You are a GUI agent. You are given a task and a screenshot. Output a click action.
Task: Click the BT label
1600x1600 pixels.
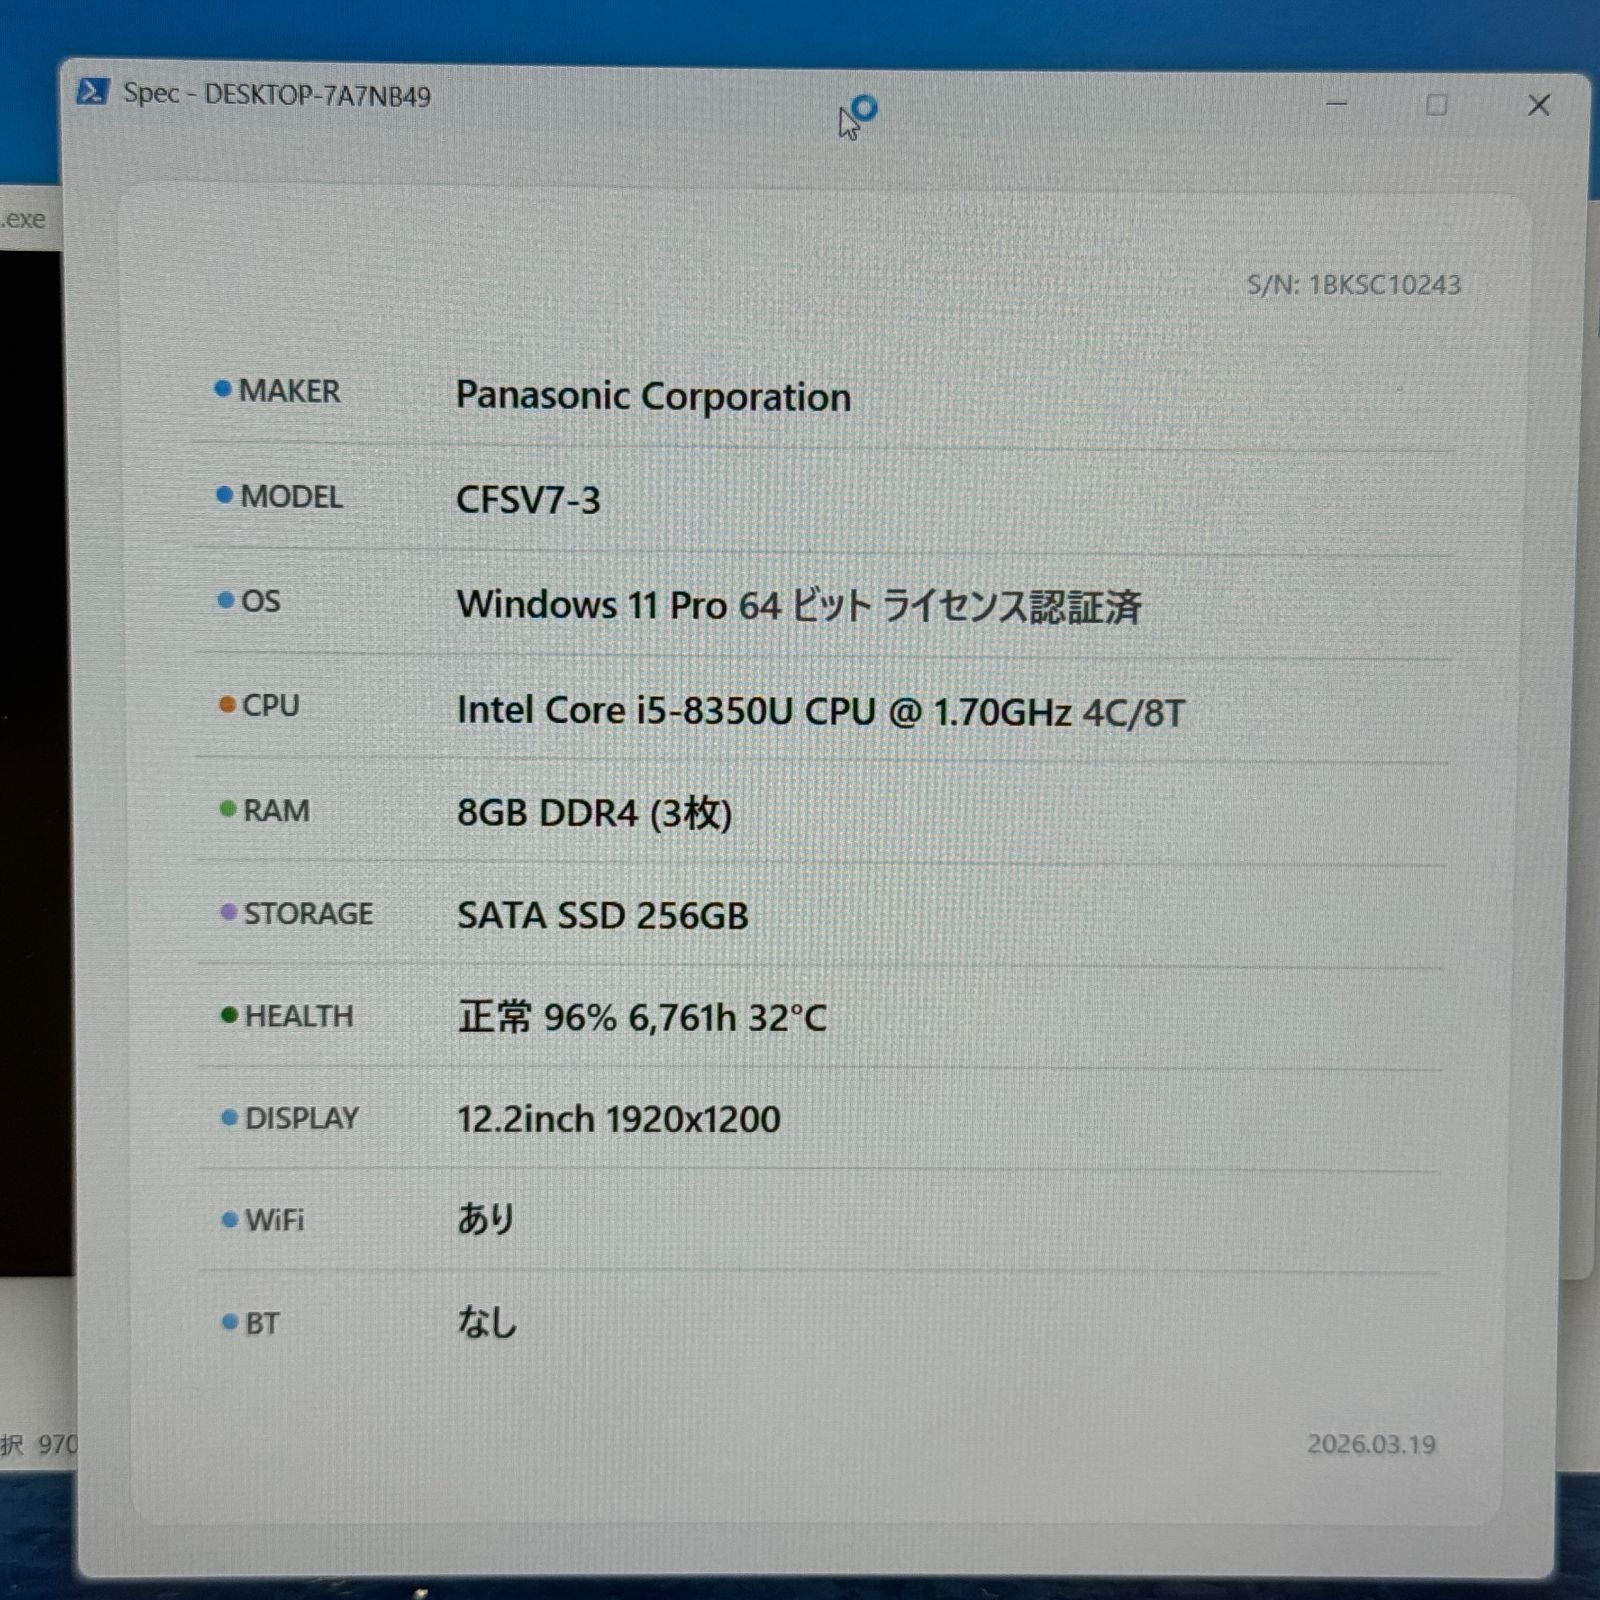click(x=262, y=1324)
